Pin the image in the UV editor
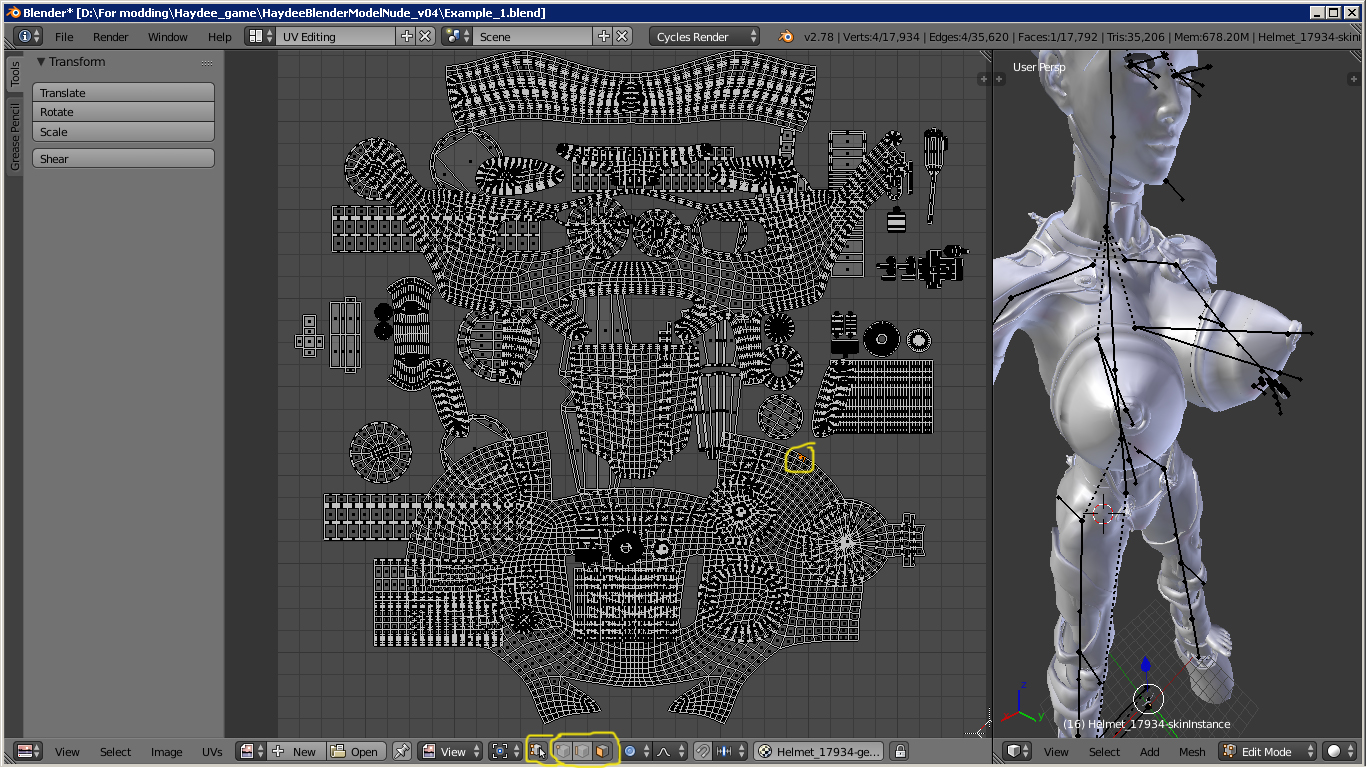The height and width of the screenshot is (768, 1366). 402,751
